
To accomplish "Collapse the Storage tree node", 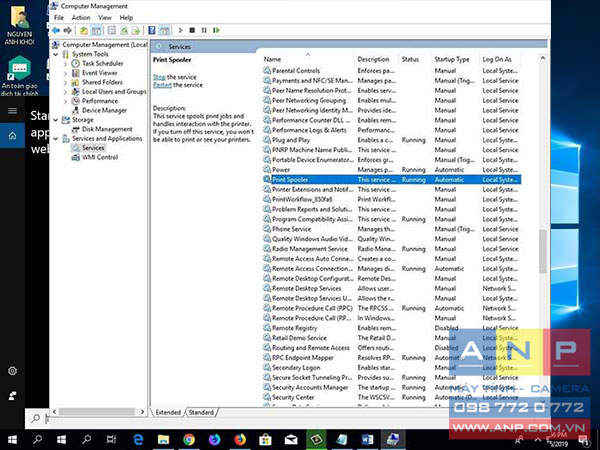I will [56, 120].
